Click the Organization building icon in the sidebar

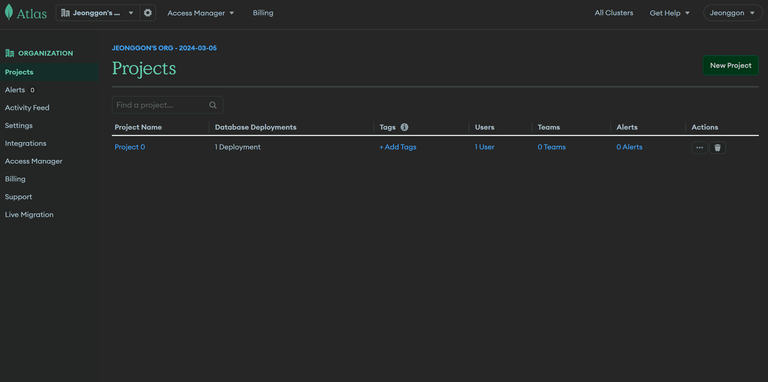pos(9,53)
